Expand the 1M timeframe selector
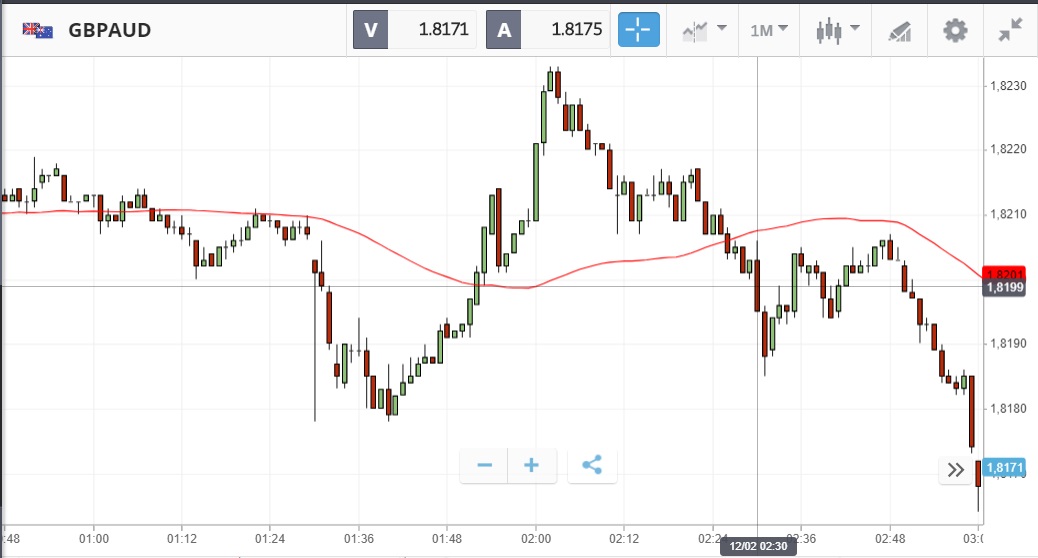 pyautogui.click(x=768, y=30)
